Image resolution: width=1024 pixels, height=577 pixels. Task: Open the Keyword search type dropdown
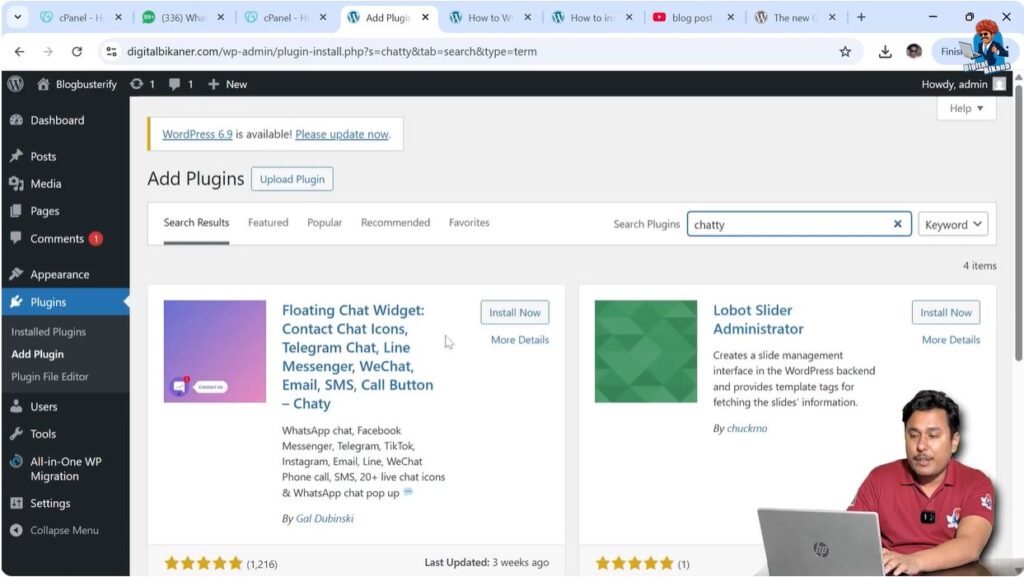pos(953,225)
